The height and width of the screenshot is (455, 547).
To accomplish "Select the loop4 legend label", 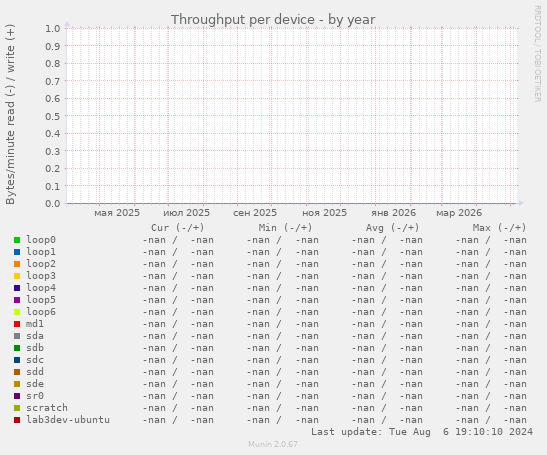I will click(x=41, y=288).
